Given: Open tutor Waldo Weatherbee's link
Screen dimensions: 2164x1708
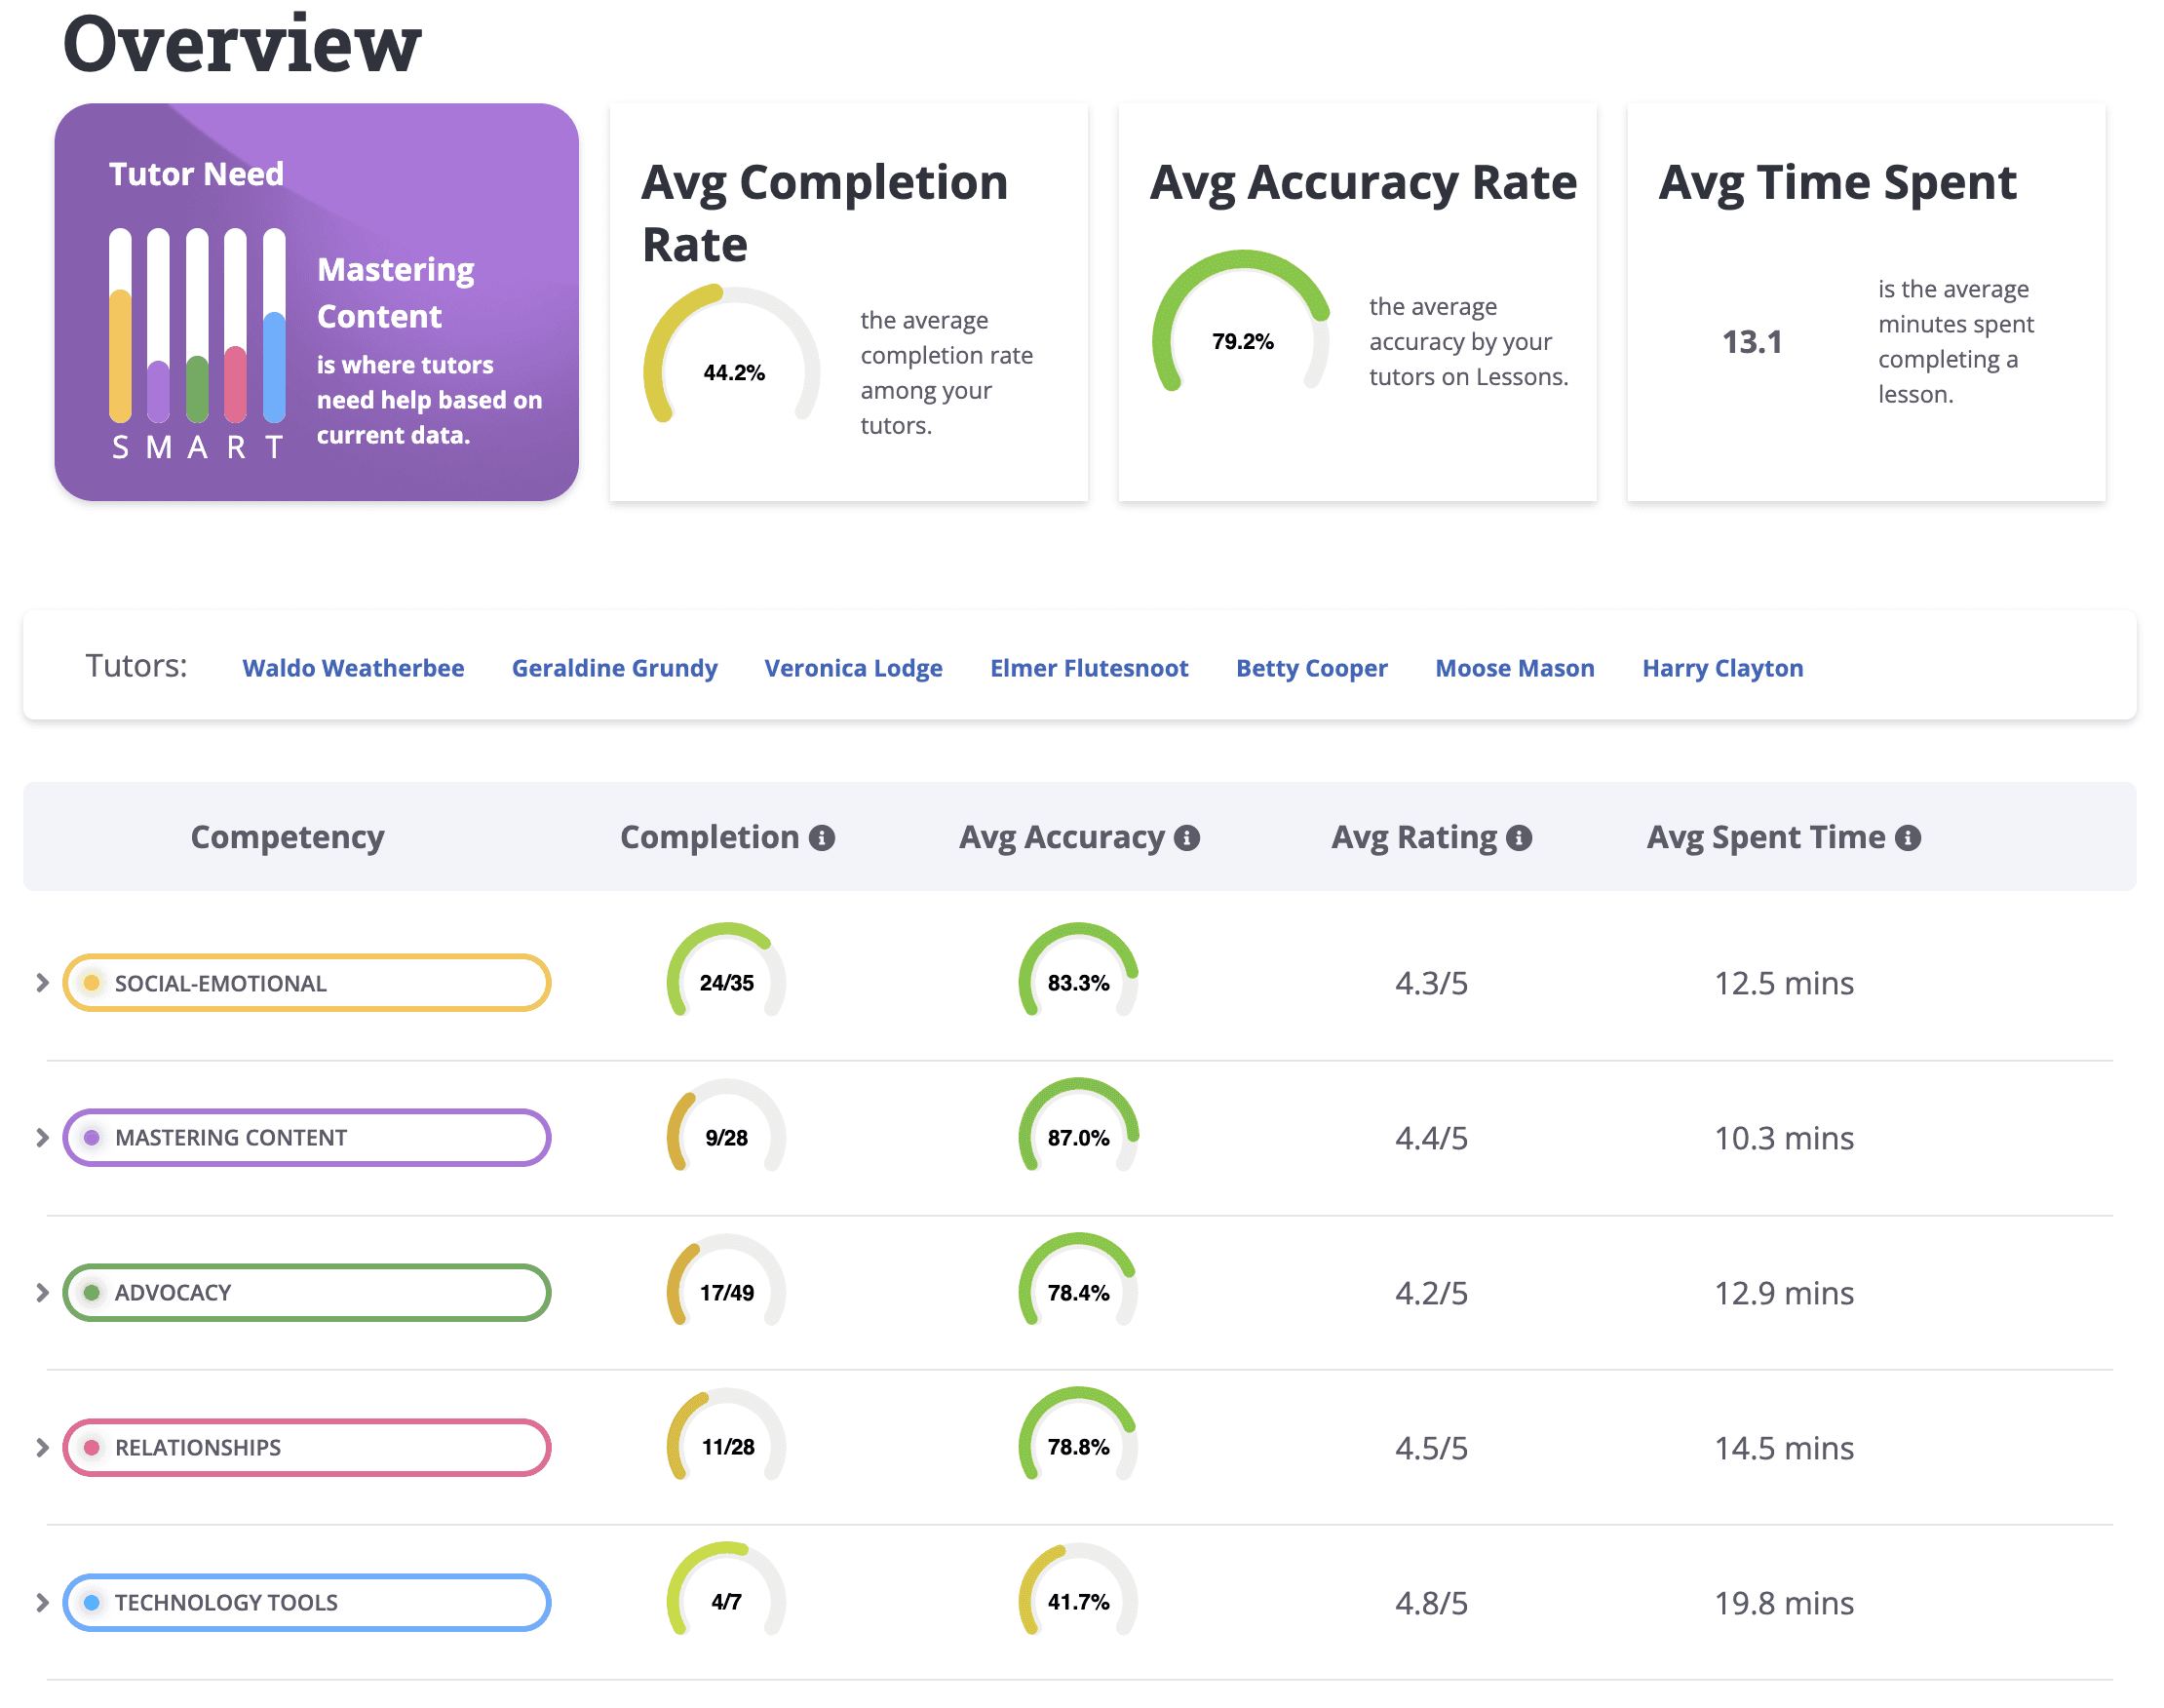Looking at the screenshot, I should tap(353, 668).
